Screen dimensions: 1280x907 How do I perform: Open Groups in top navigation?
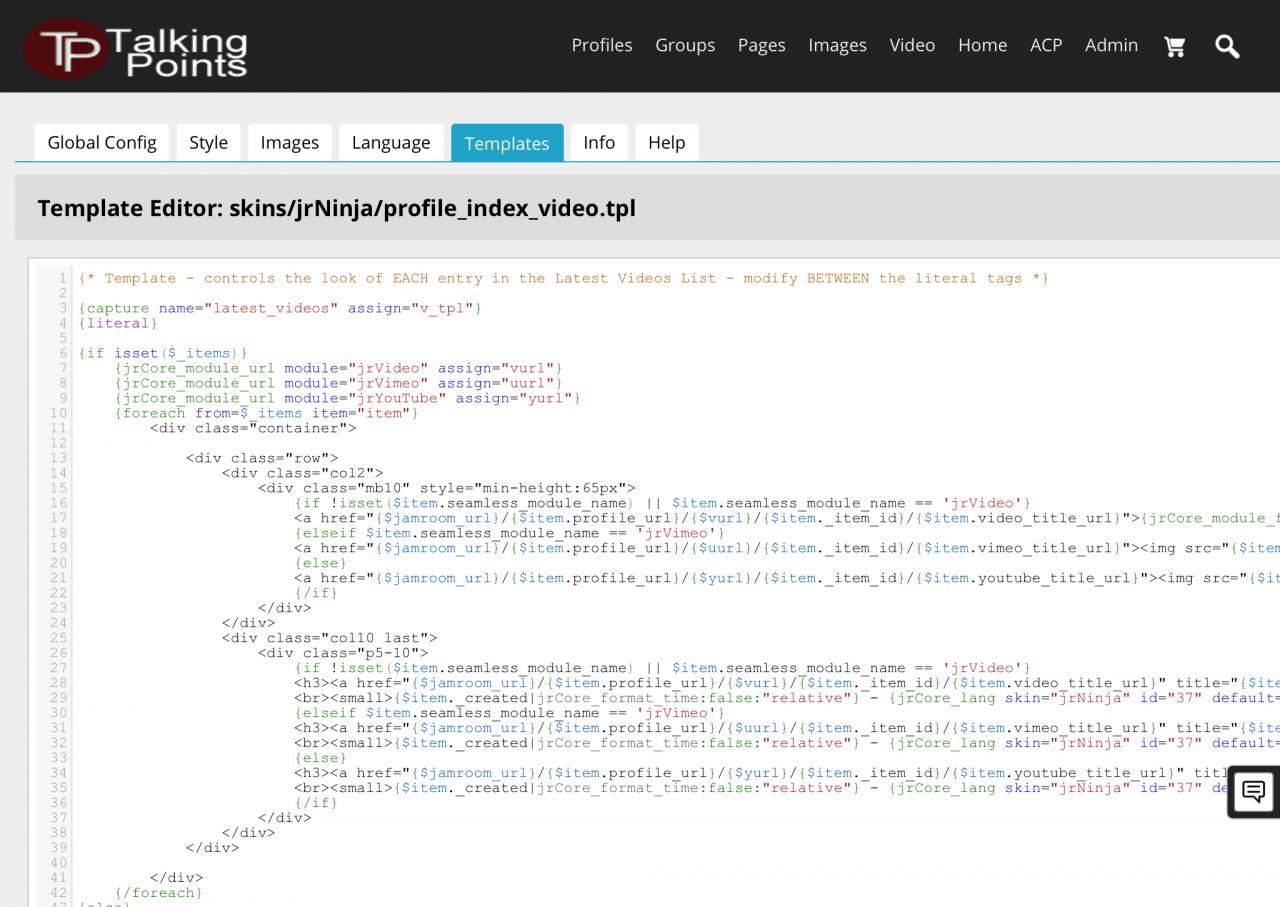click(x=685, y=45)
